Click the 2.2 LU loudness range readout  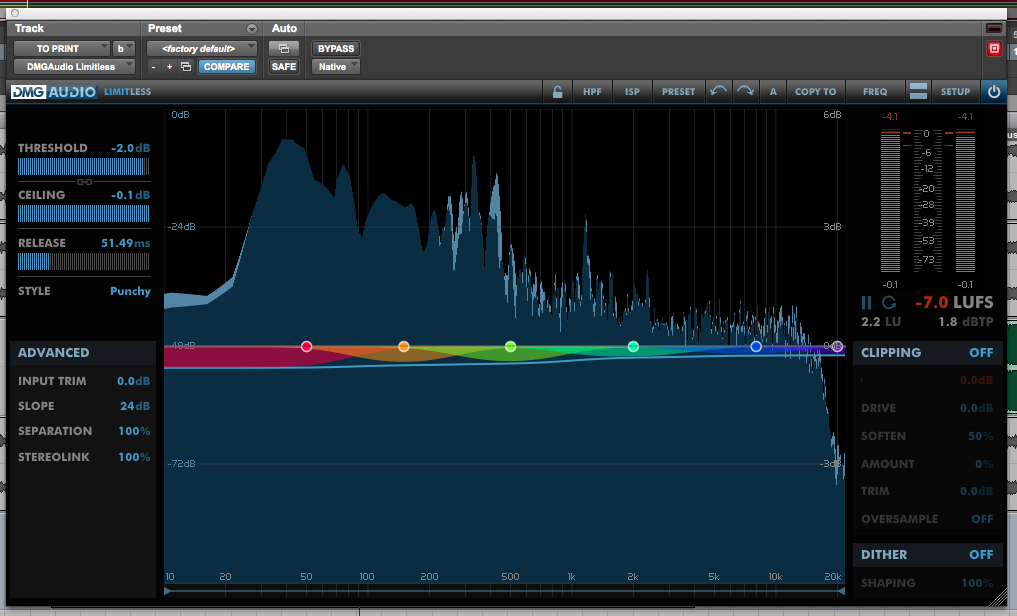tap(881, 322)
